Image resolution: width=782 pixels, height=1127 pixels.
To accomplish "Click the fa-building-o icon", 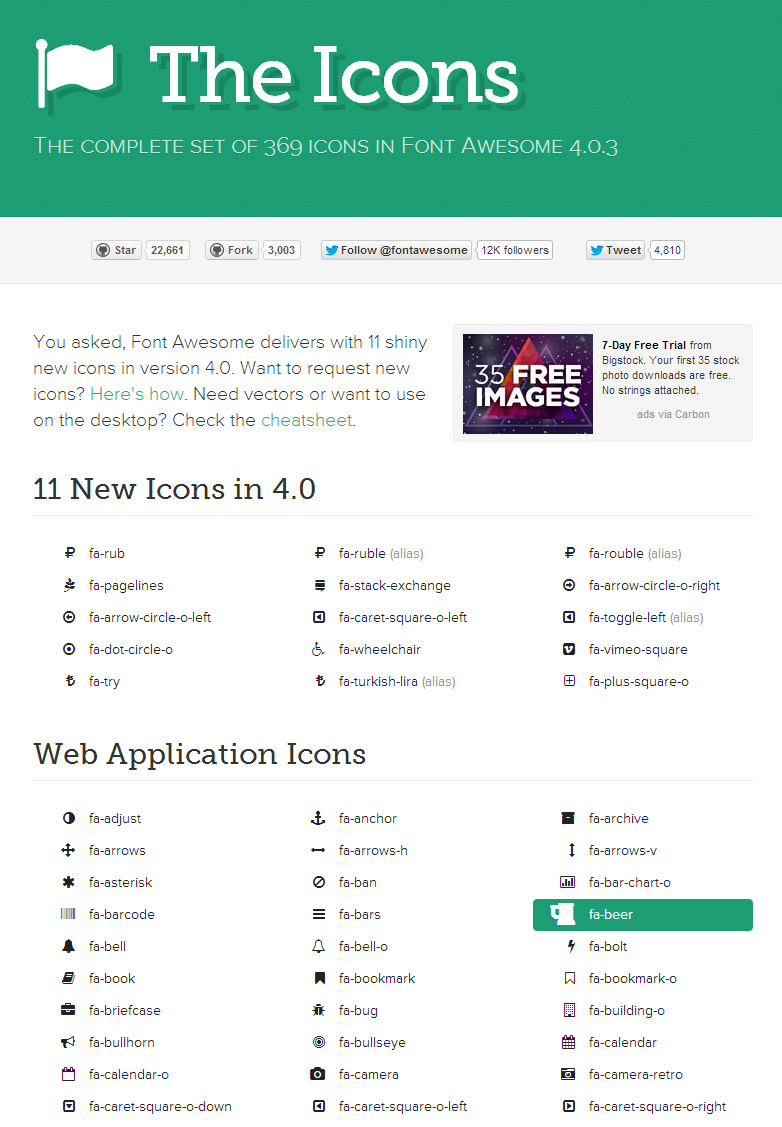I will (x=569, y=1010).
